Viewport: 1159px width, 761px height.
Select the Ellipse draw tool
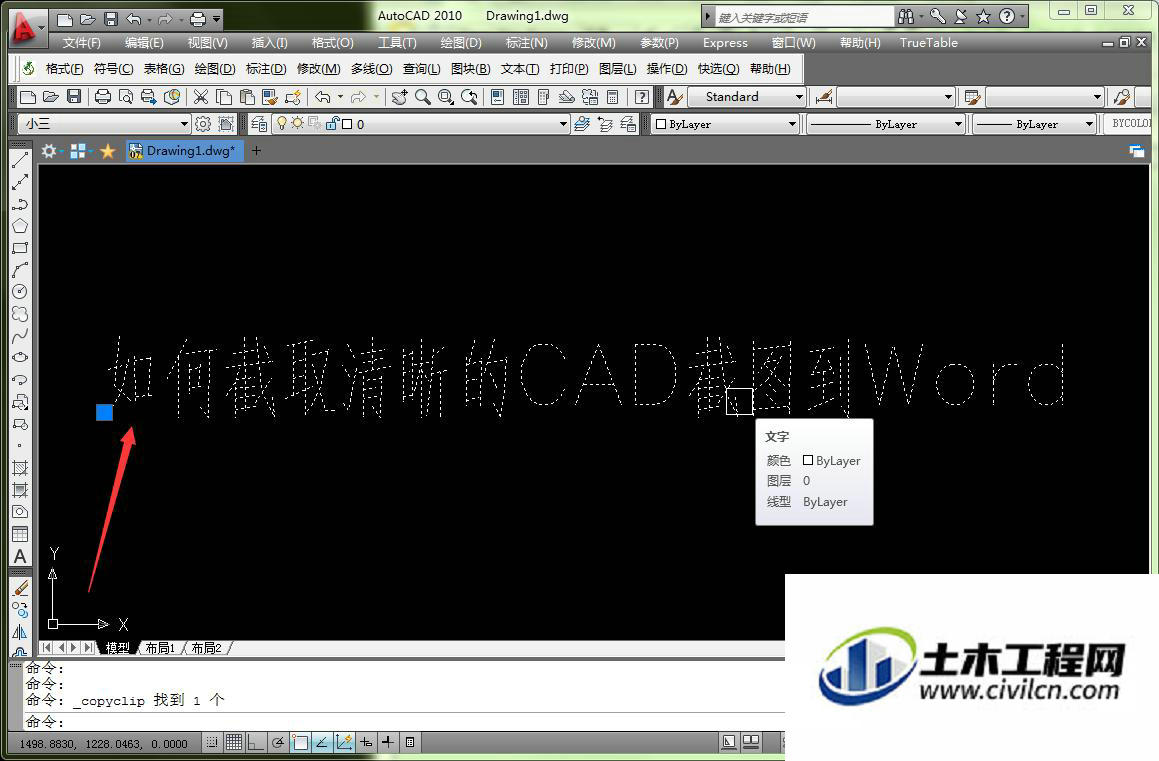(20, 358)
